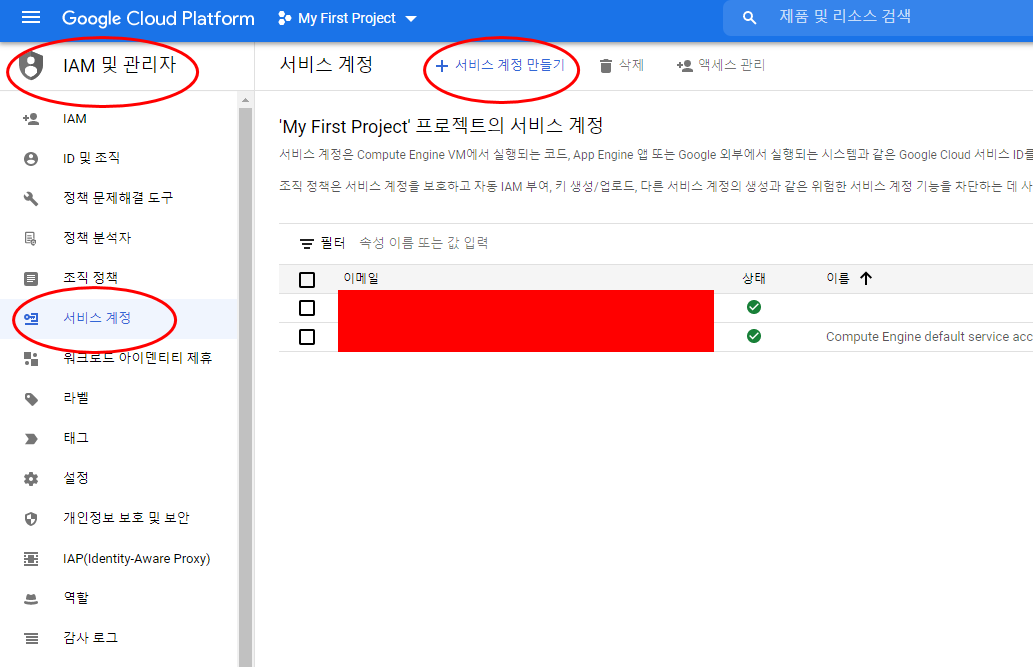1033x667 pixels.
Task: Click the plus icon of 서비스 계정 만들기
Action: coord(442,66)
